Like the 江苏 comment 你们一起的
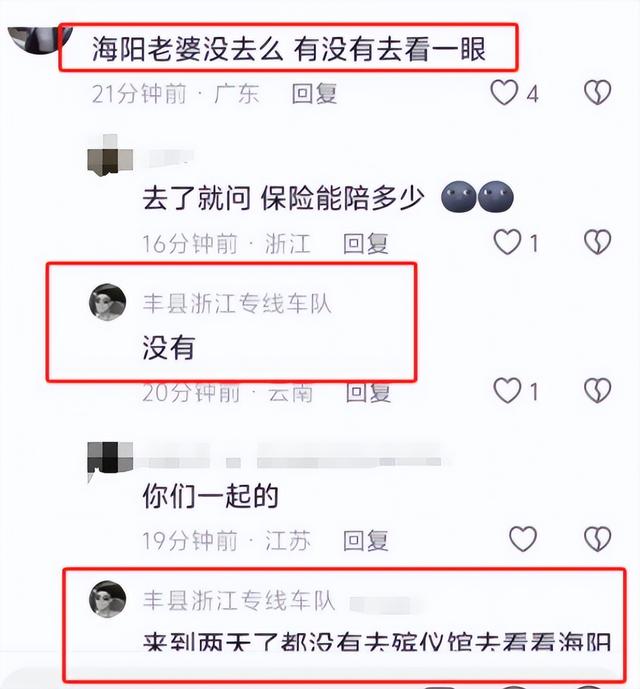This screenshot has height=689, width=640. point(523,539)
